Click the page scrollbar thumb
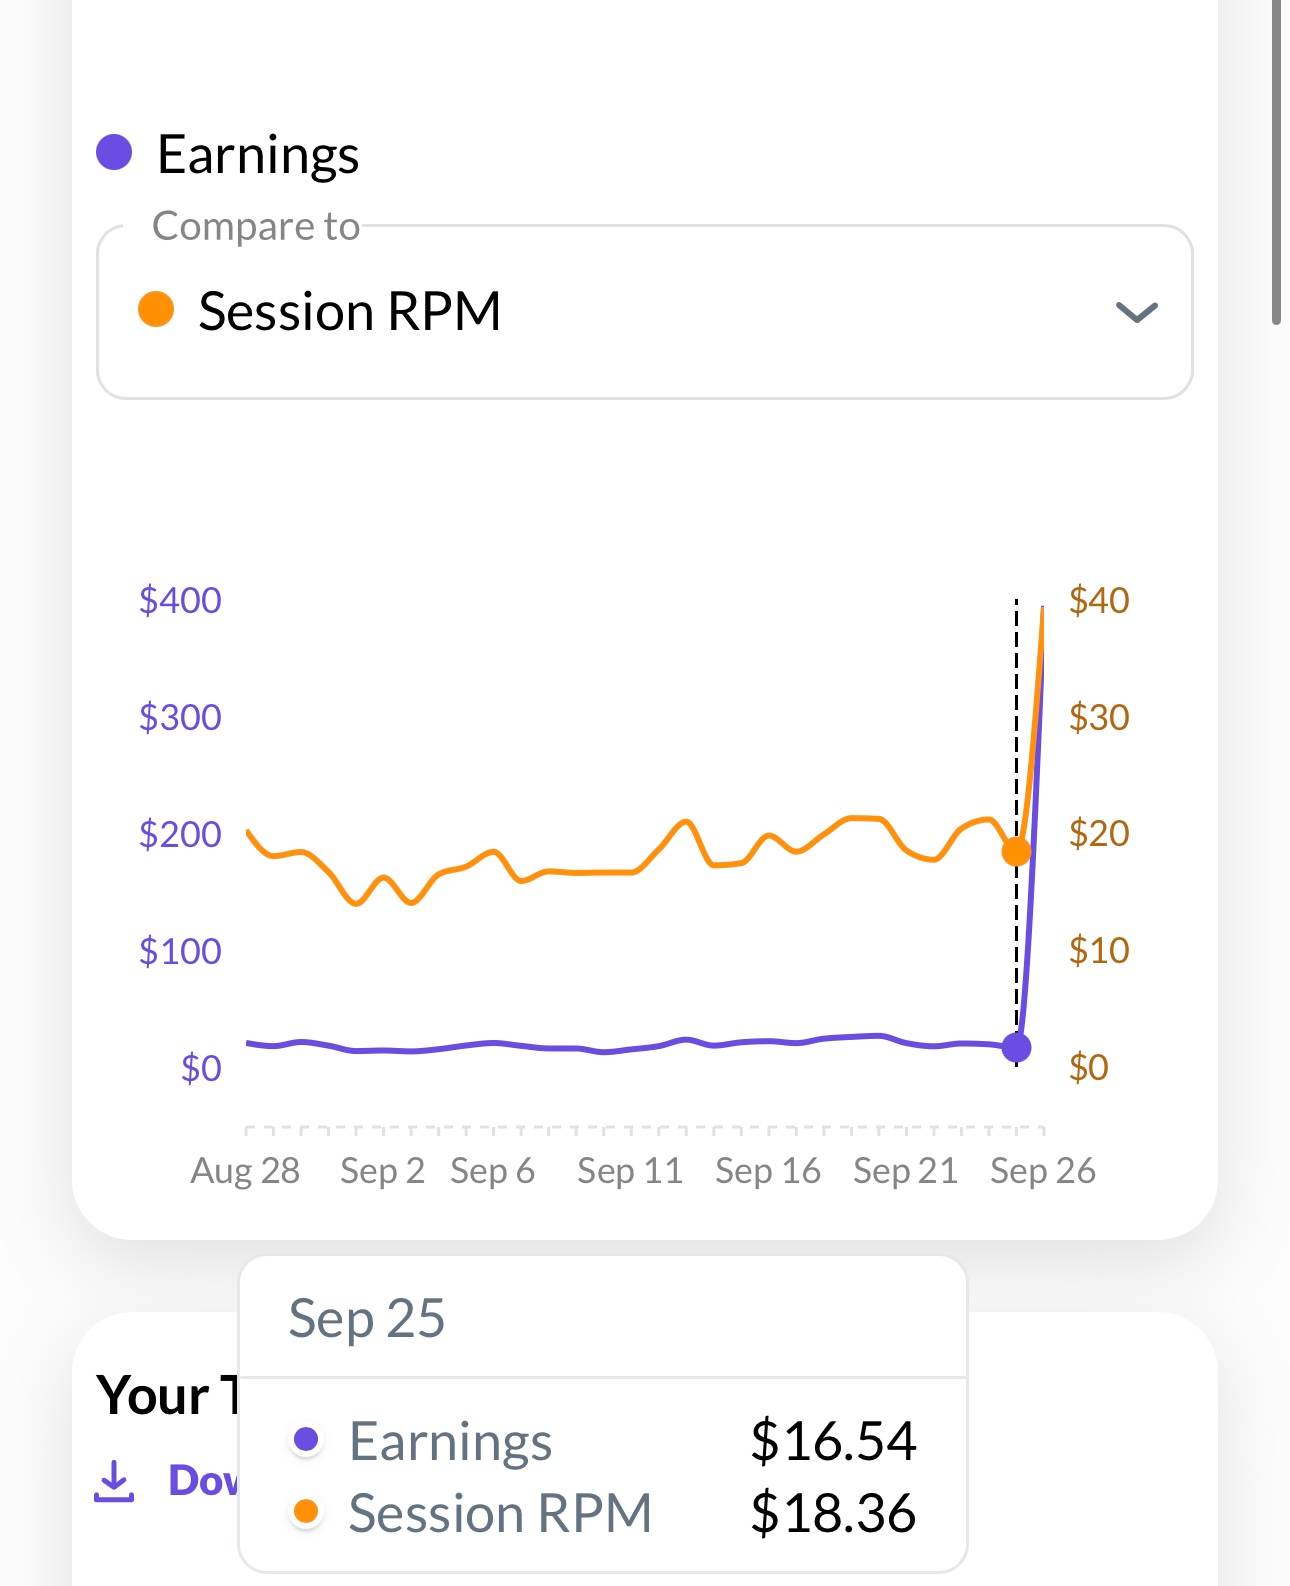This screenshot has height=1586, width=1290. 1276,160
